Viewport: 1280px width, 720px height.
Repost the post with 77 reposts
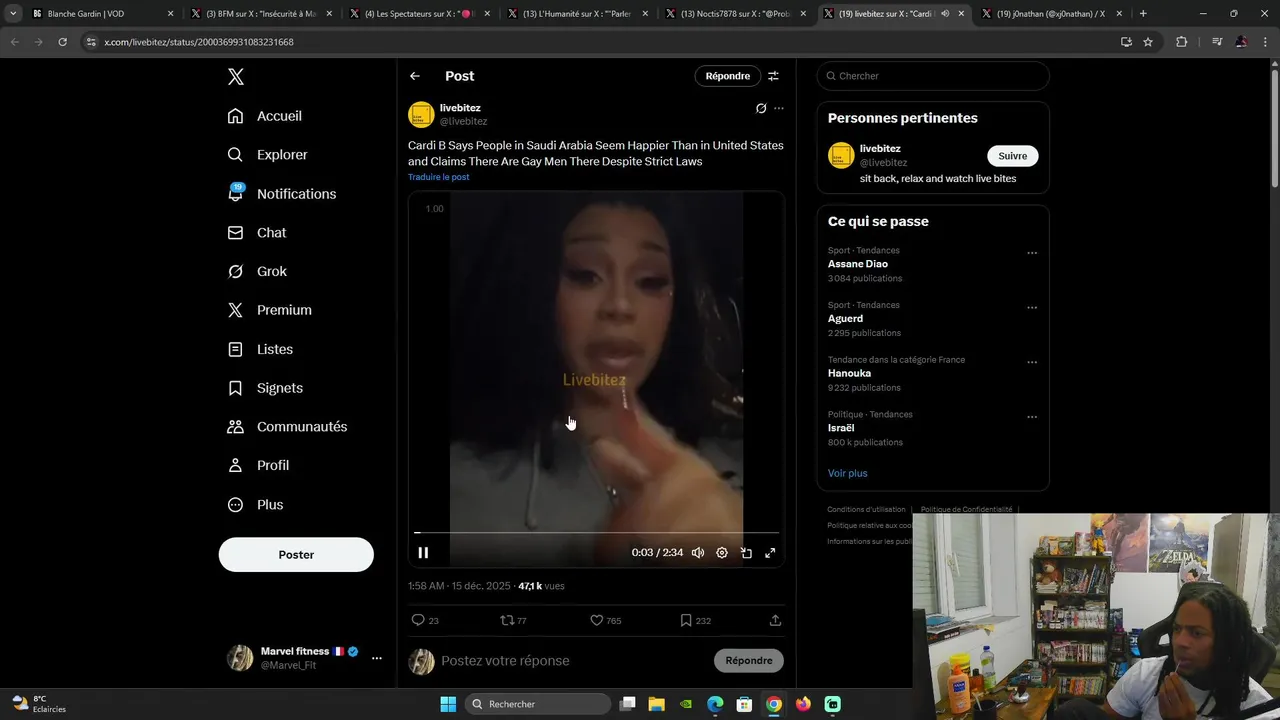[513, 620]
